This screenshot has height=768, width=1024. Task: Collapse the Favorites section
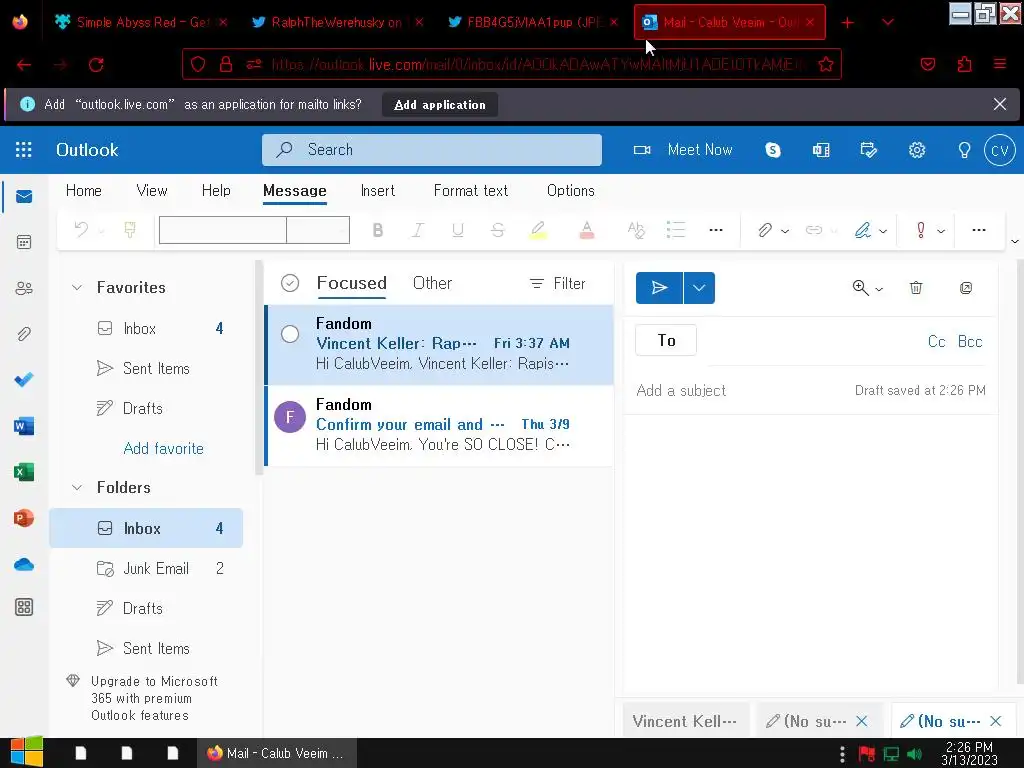point(77,287)
